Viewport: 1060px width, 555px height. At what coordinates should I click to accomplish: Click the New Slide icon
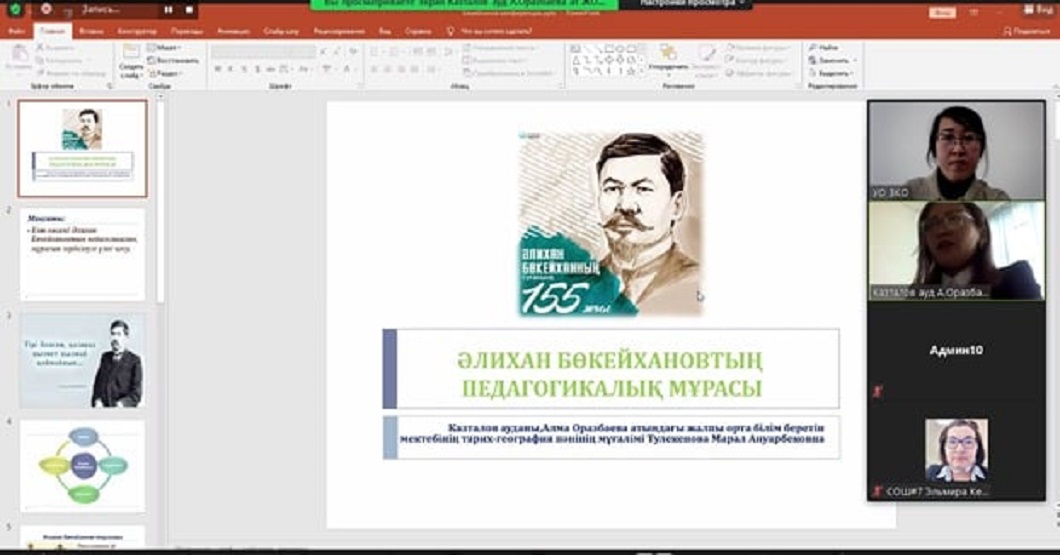coord(131,57)
